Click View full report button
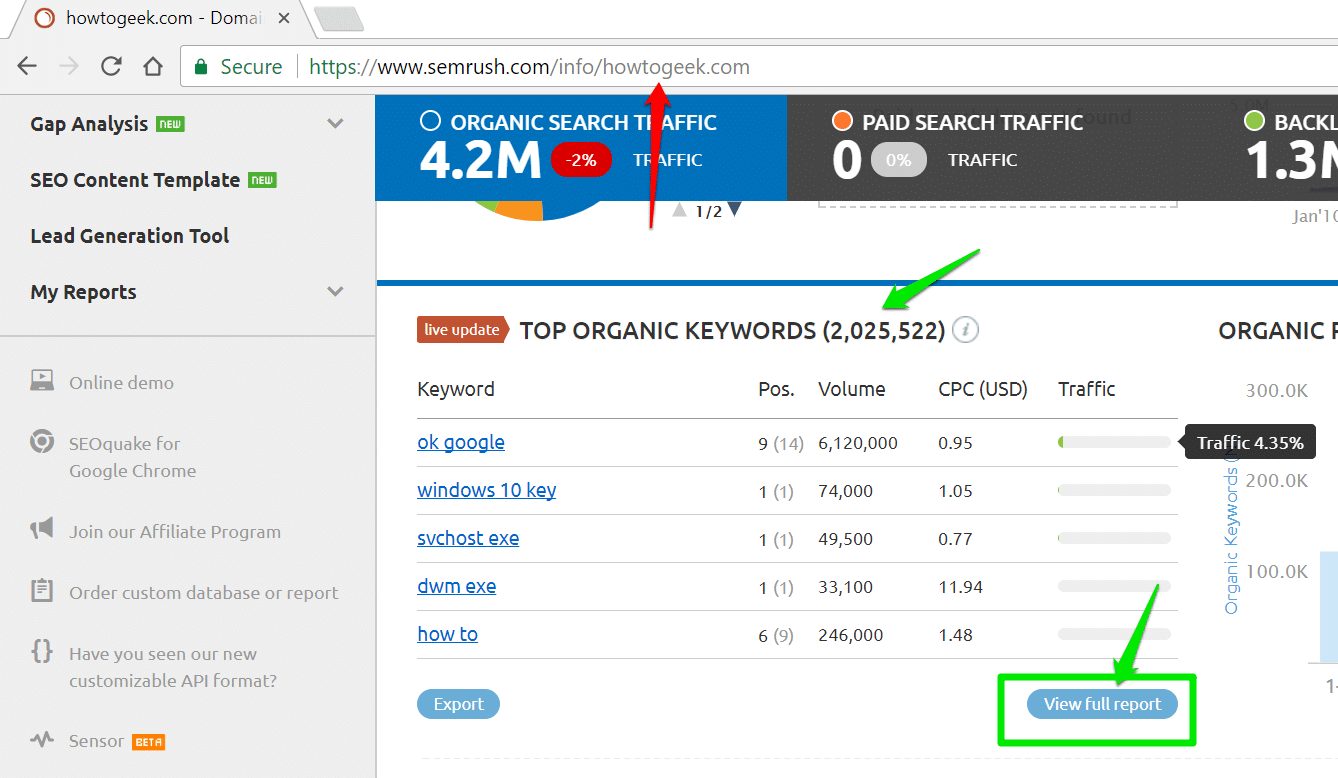Image resolution: width=1338 pixels, height=778 pixels. coord(1102,704)
